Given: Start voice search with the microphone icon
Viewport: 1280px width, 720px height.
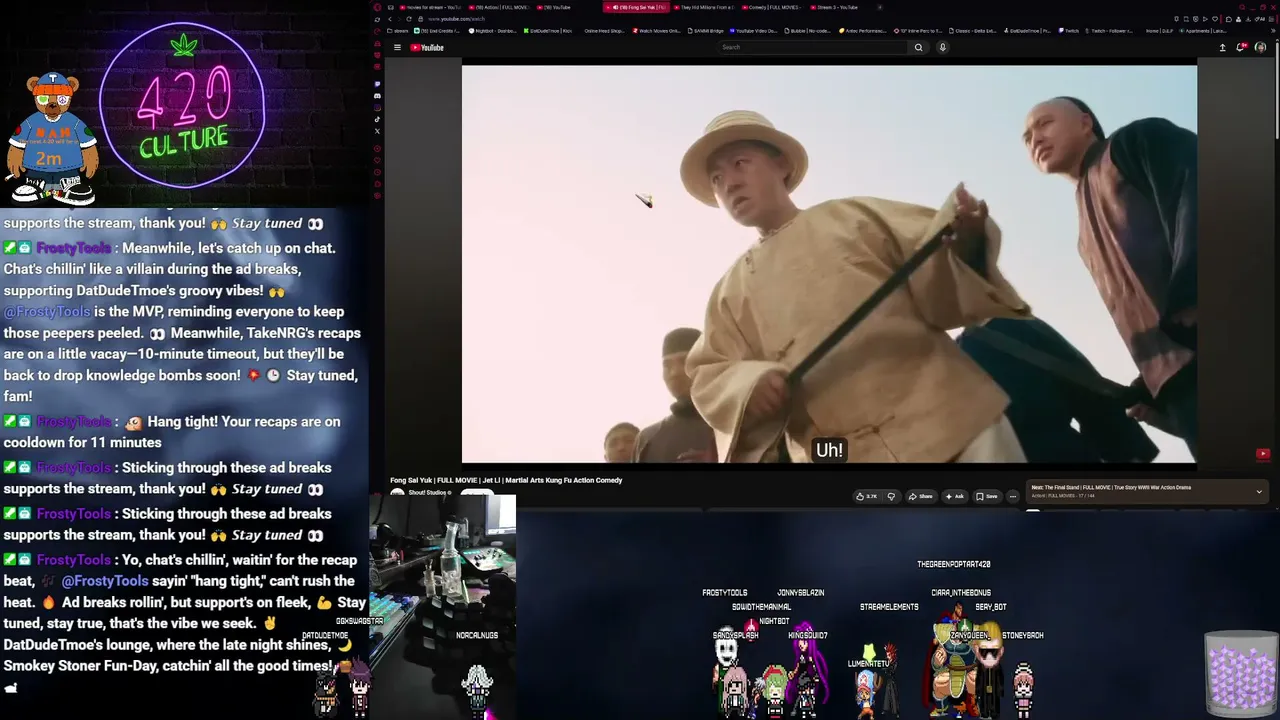Looking at the screenshot, I should (942, 47).
